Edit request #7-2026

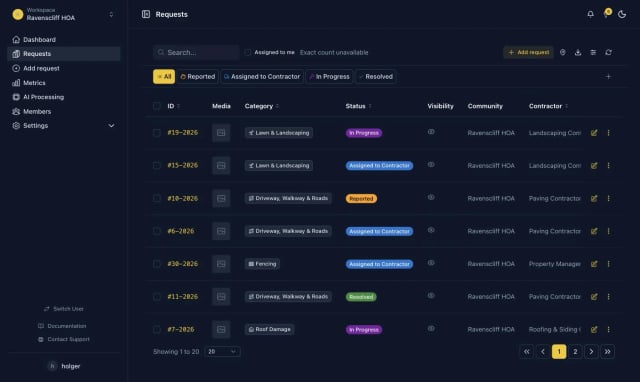(x=594, y=329)
